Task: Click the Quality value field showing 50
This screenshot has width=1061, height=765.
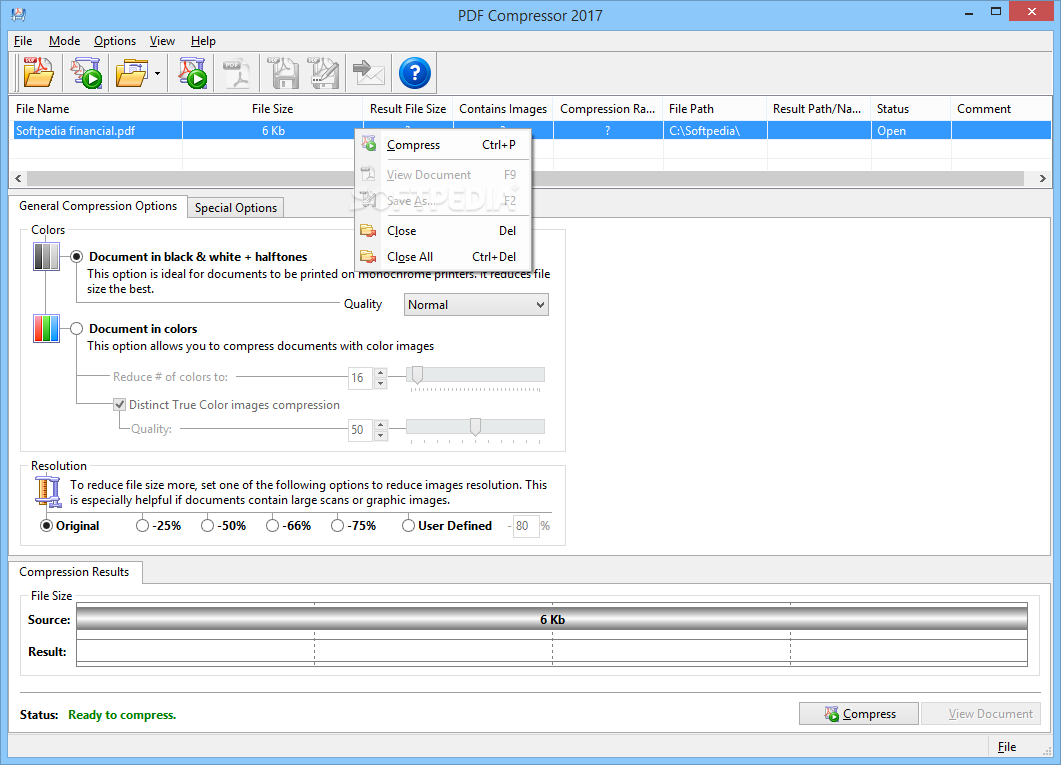Action: (x=361, y=430)
